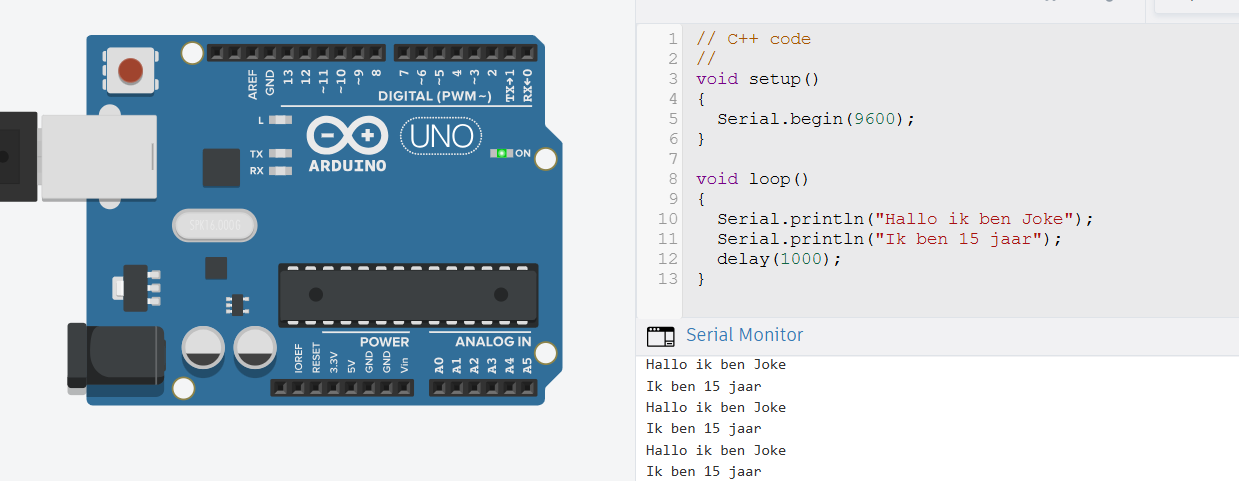Viewport: 1239px width, 481px height.
Task: Click line number 1 in the gutter
Action: point(673,39)
